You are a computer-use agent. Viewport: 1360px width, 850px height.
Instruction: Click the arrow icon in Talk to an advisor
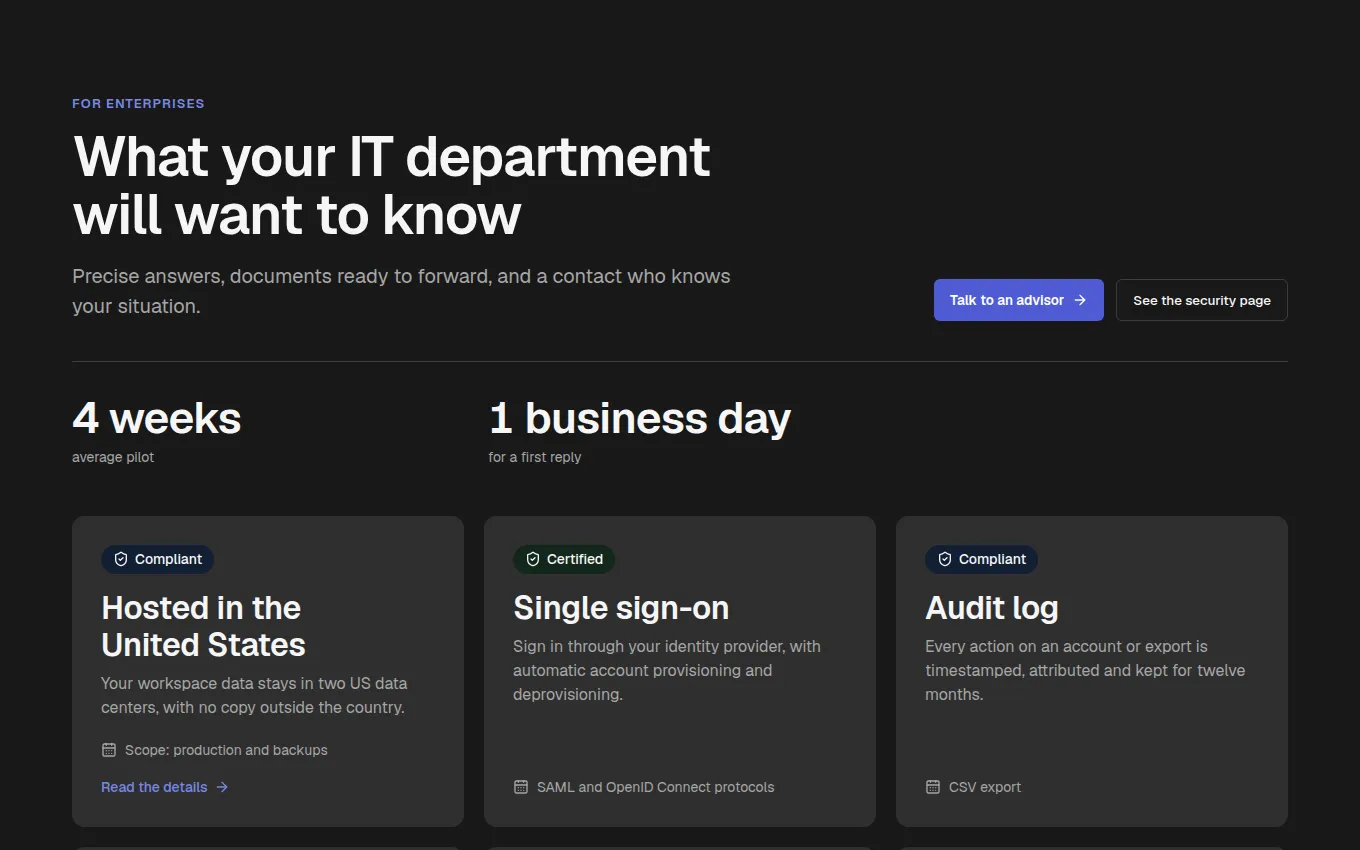tap(1080, 300)
